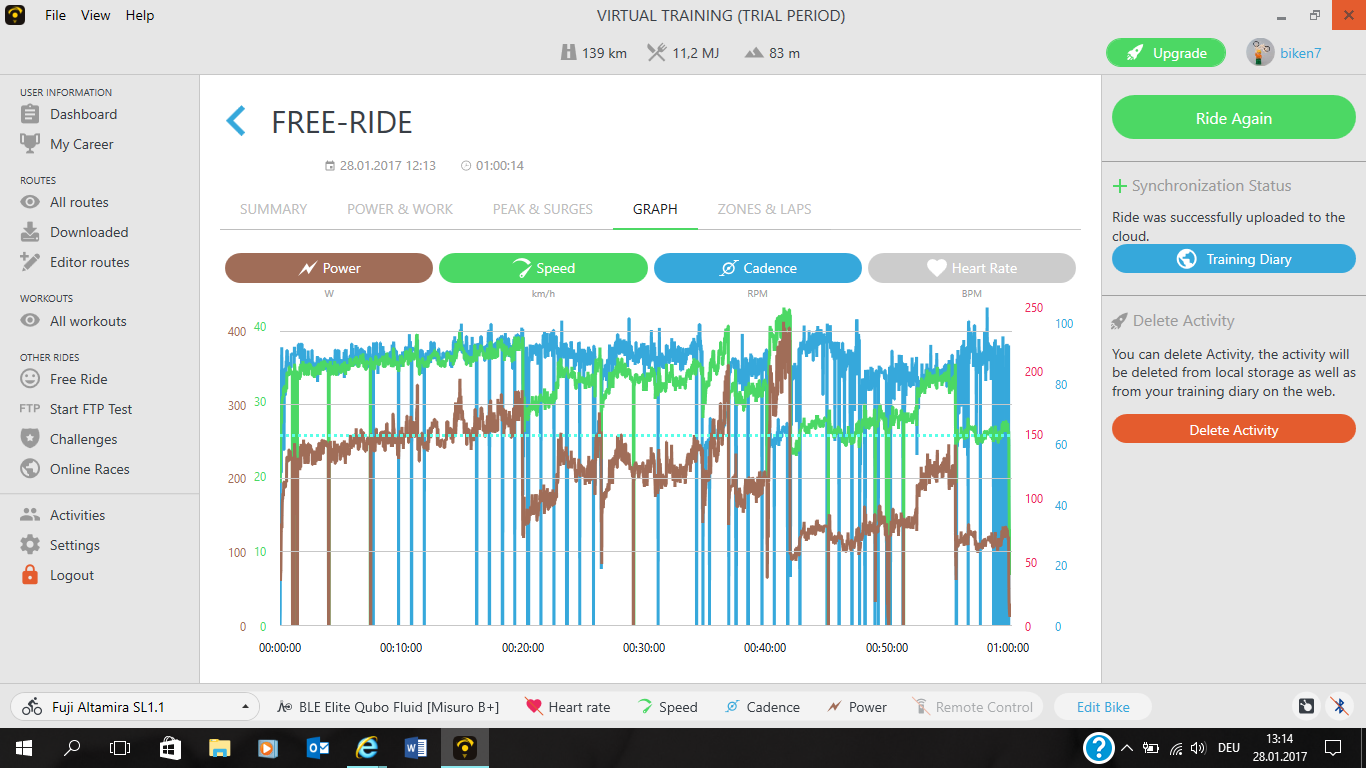
Task: Click the biken7 profile avatar
Action: pos(1260,53)
